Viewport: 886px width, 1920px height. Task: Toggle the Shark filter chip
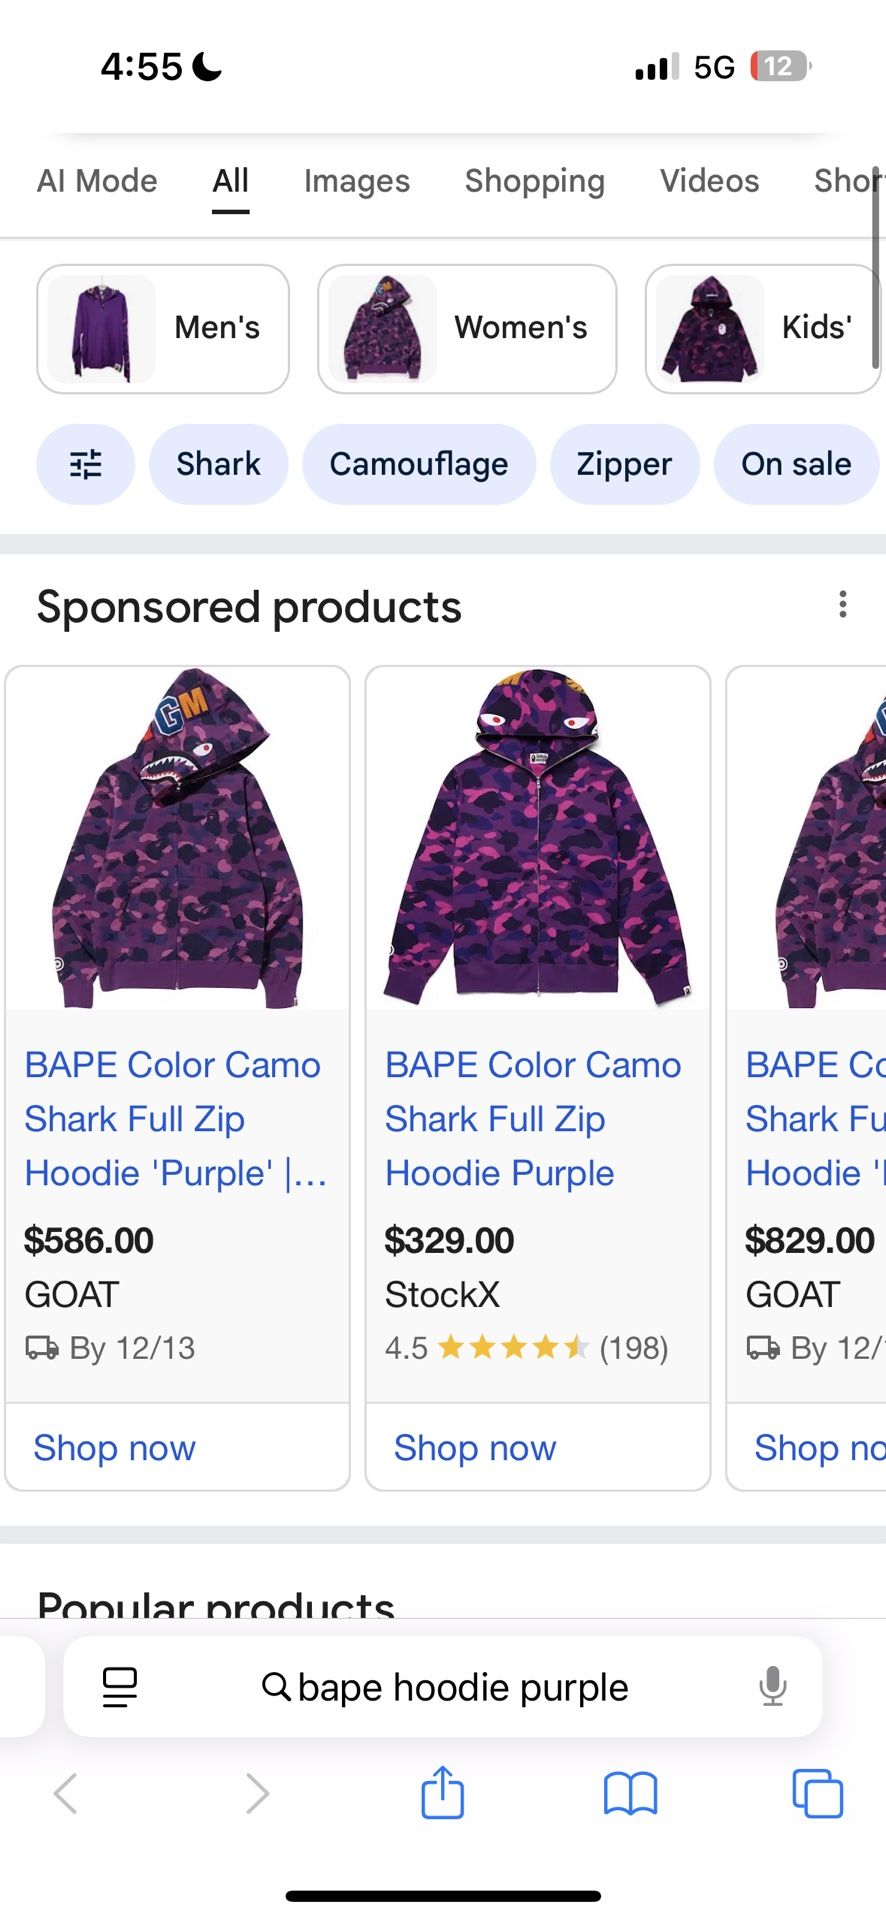click(218, 464)
